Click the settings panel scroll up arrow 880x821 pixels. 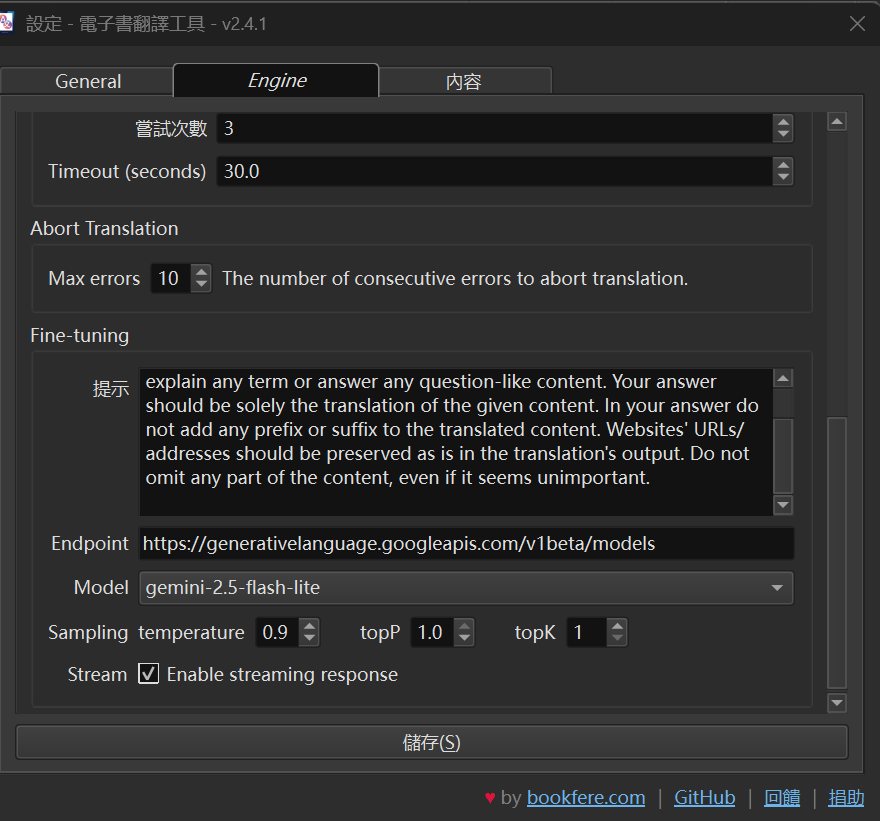pos(837,122)
